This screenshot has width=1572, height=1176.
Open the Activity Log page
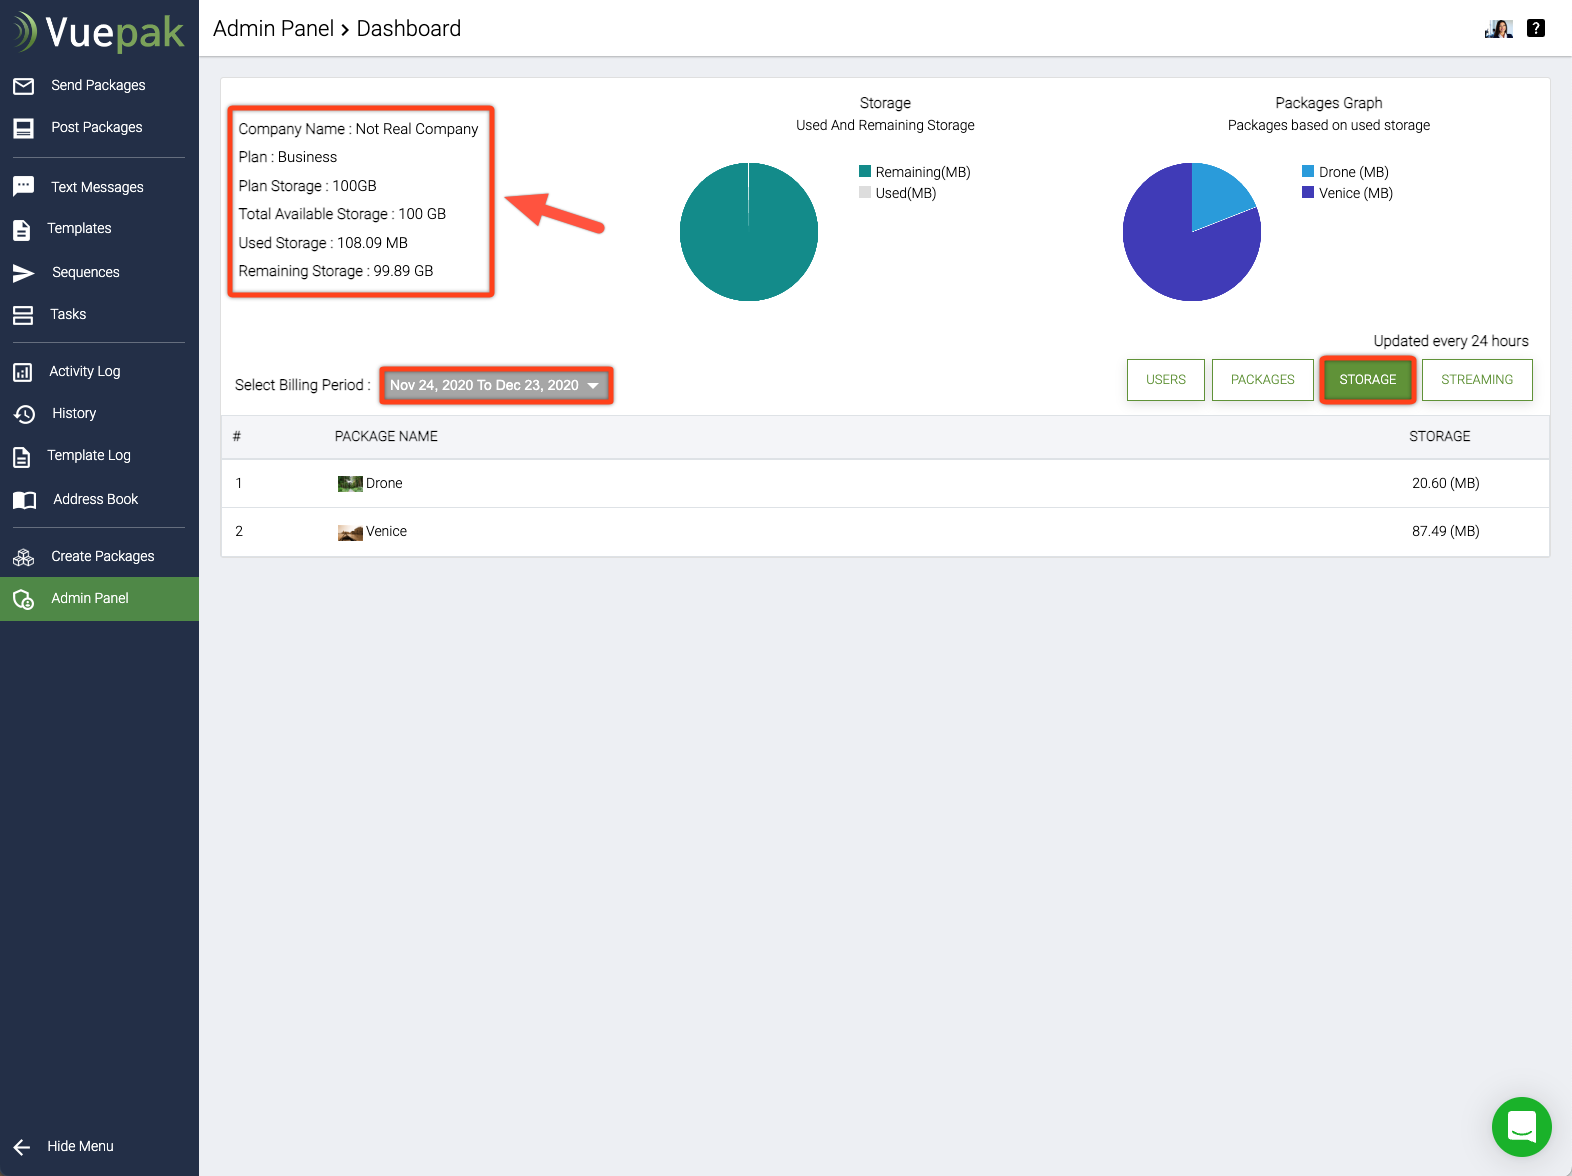(84, 371)
